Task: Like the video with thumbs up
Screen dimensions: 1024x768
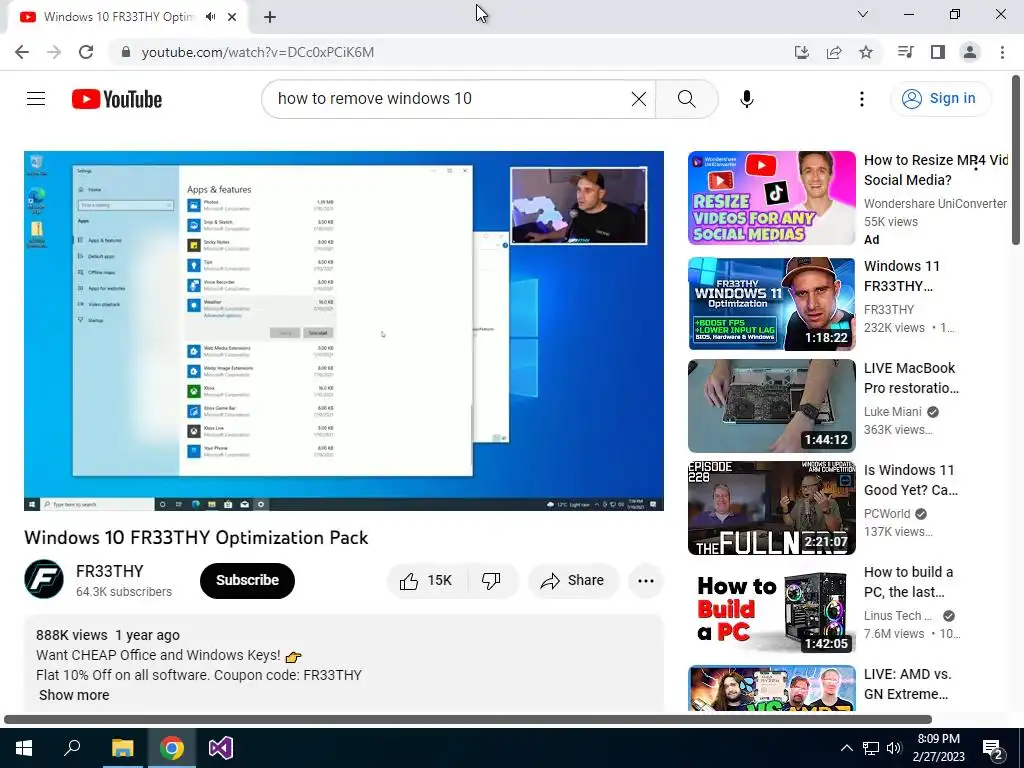Action: coord(427,581)
